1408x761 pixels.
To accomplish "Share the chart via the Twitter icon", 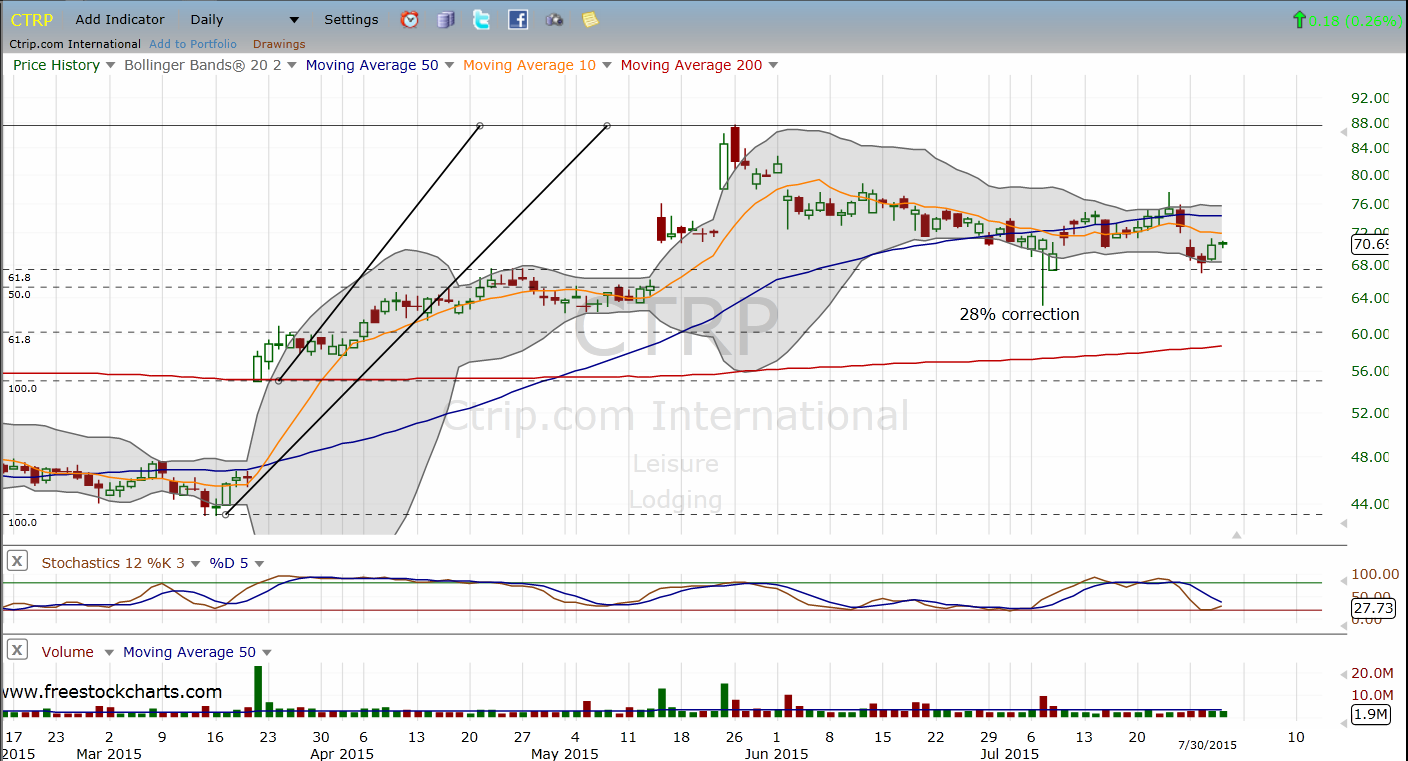I will click(x=482, y=19).
